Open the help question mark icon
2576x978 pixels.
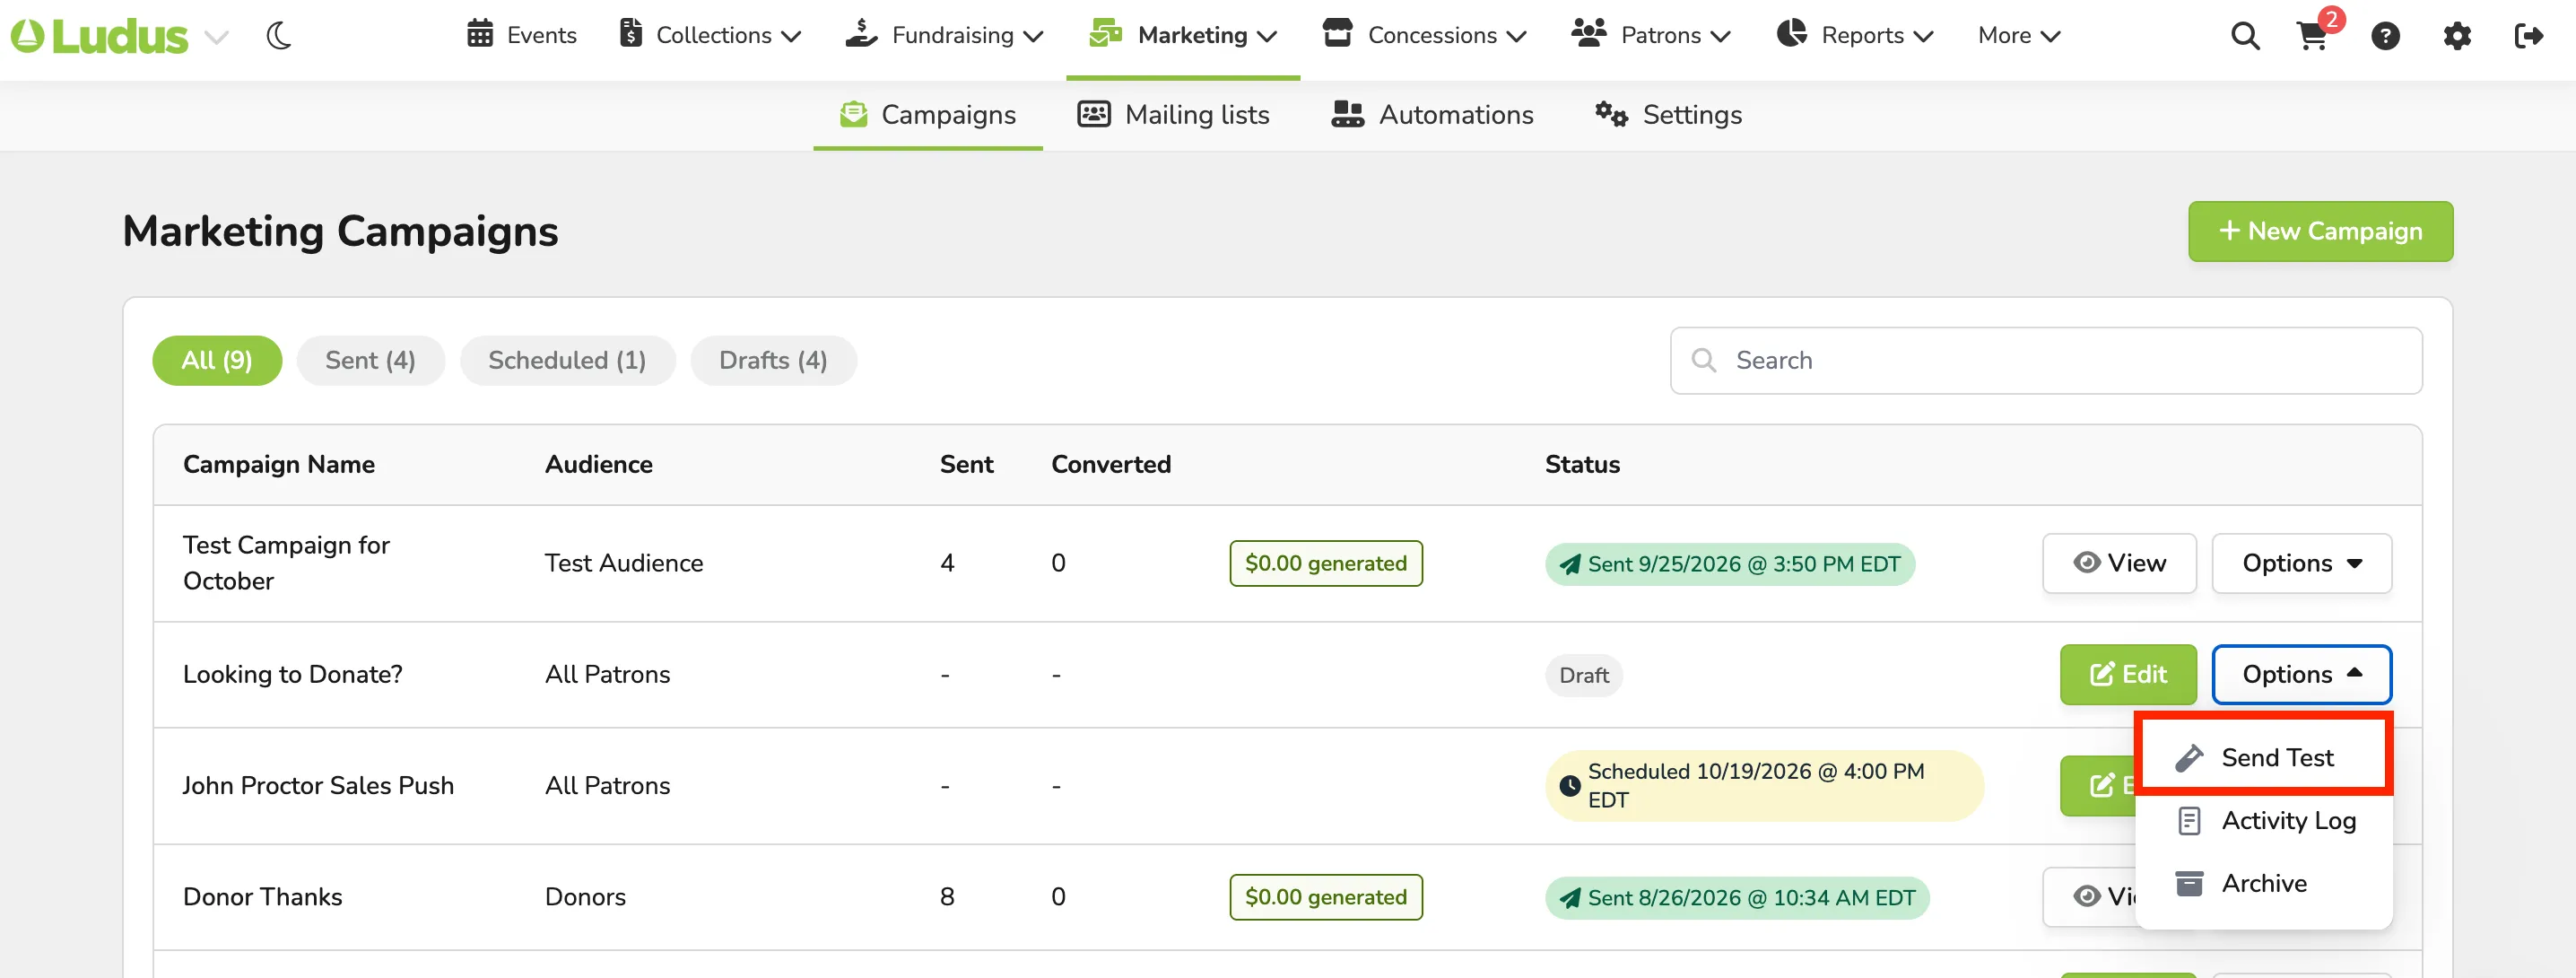[x=2385, y=36]
